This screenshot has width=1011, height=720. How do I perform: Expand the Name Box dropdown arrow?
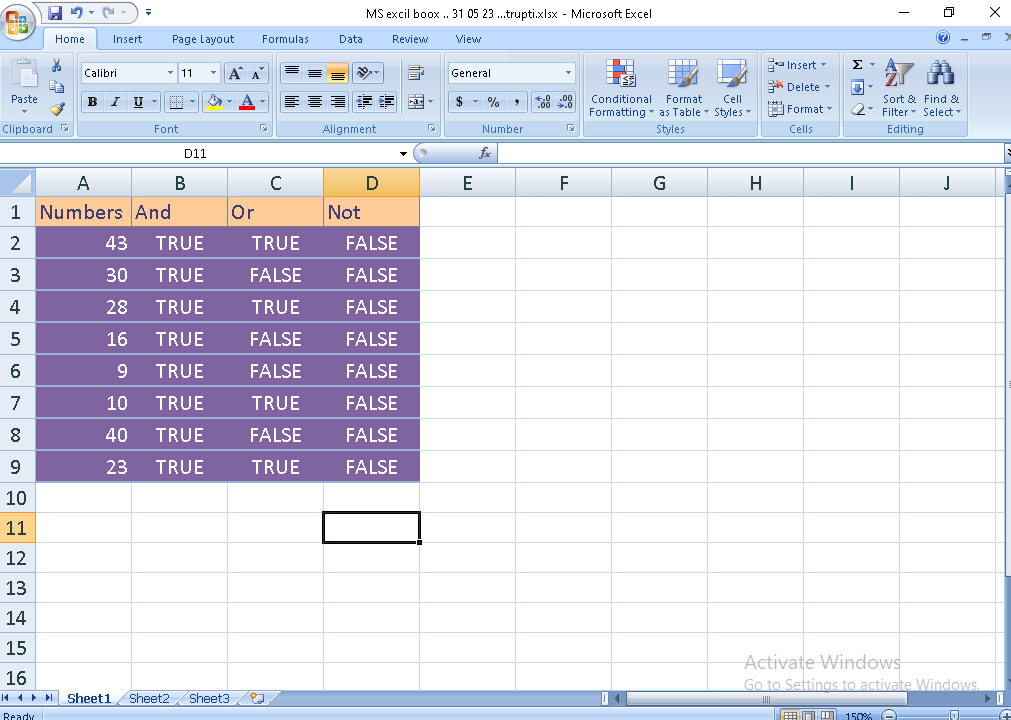pyautogui.click(x=404, y=154)
